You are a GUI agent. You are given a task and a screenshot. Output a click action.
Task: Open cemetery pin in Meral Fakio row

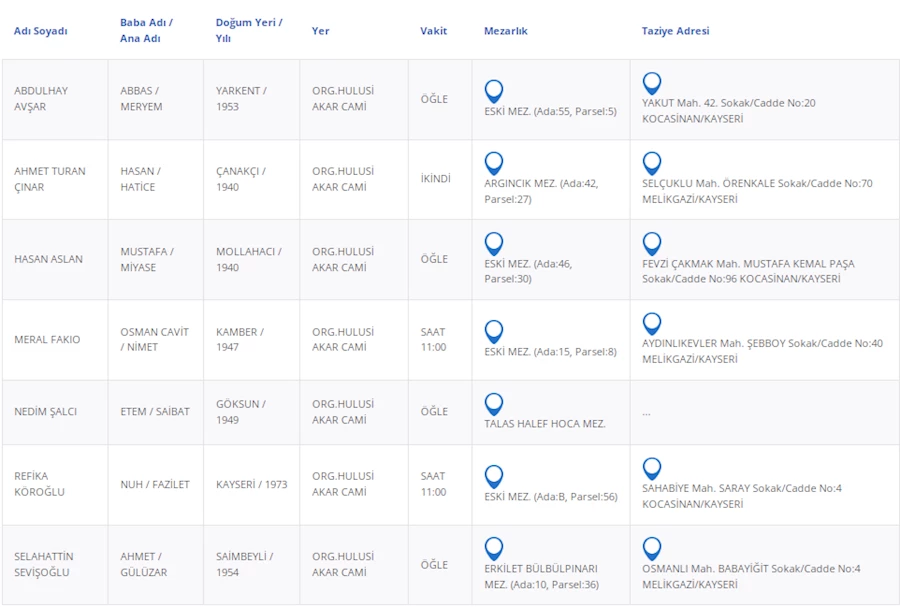pyautogui.click(x=493, y=331)
